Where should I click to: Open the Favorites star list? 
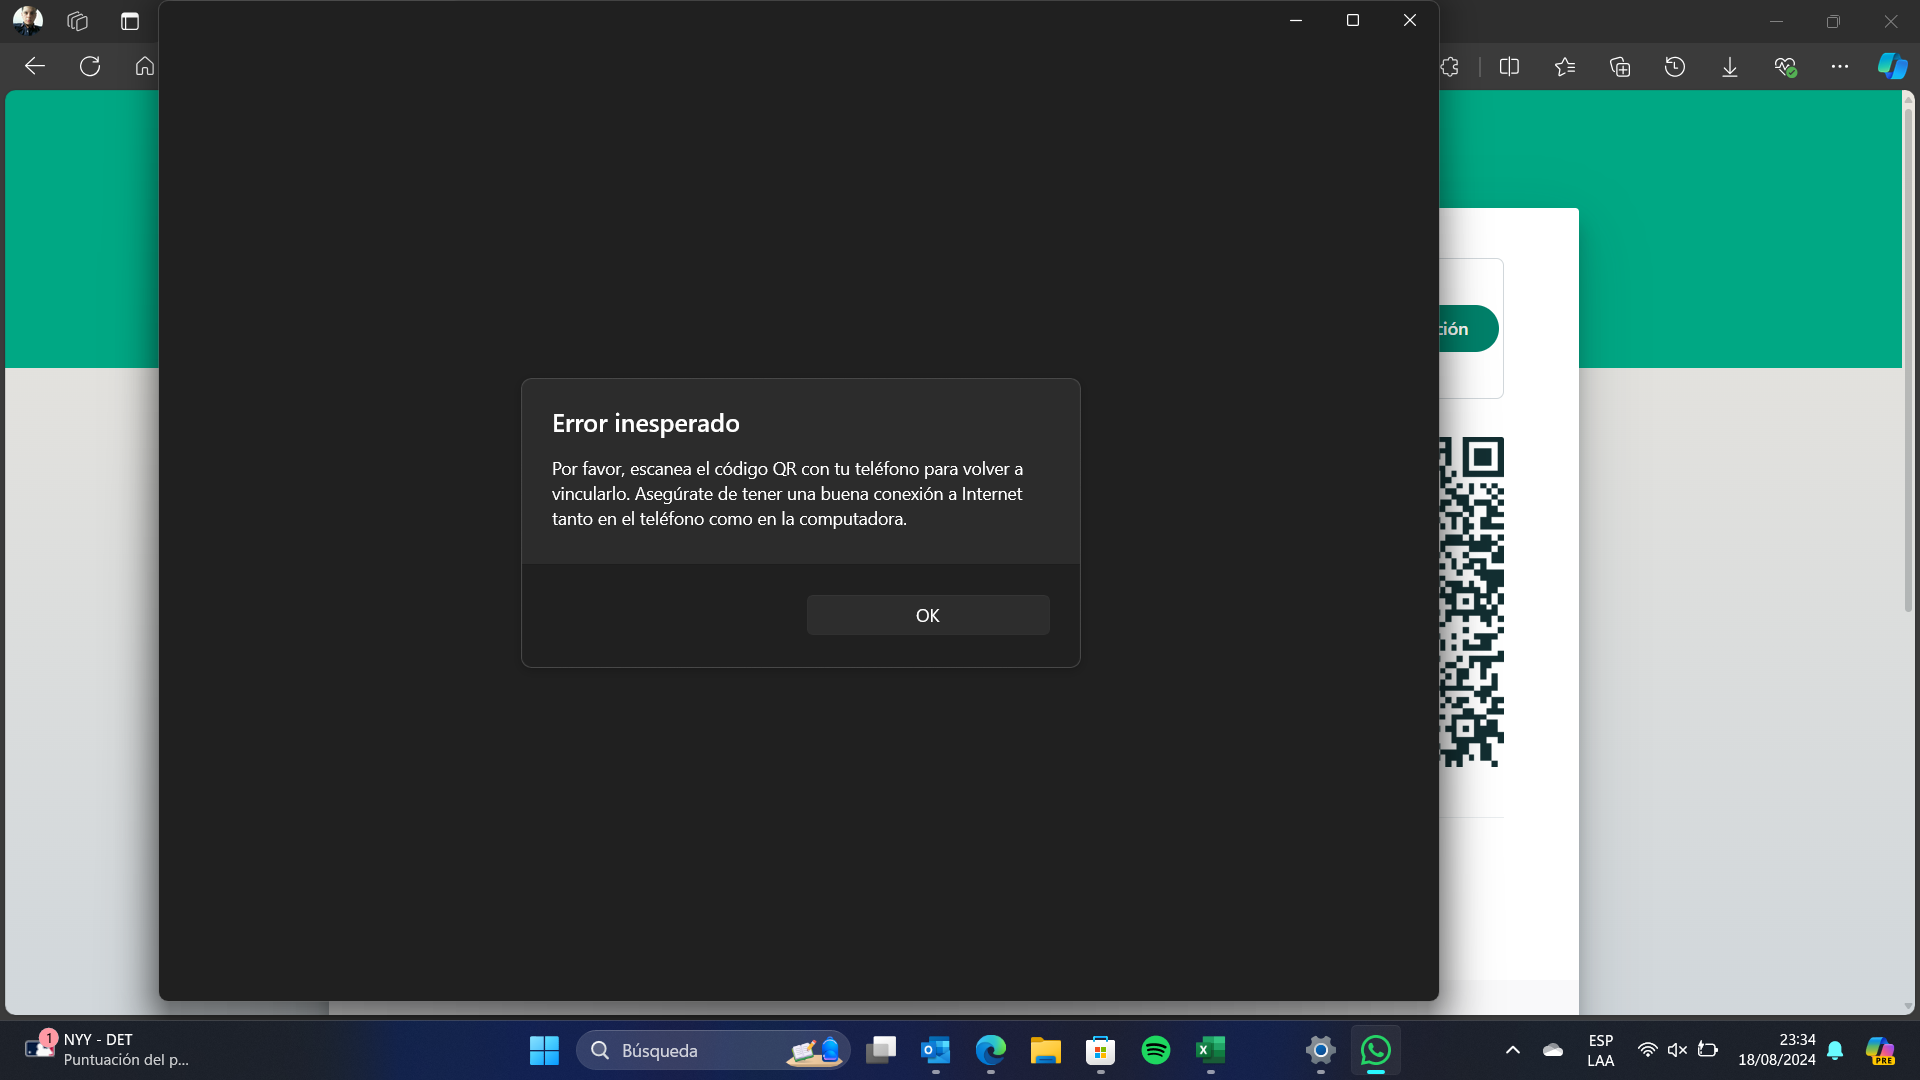1565,66
